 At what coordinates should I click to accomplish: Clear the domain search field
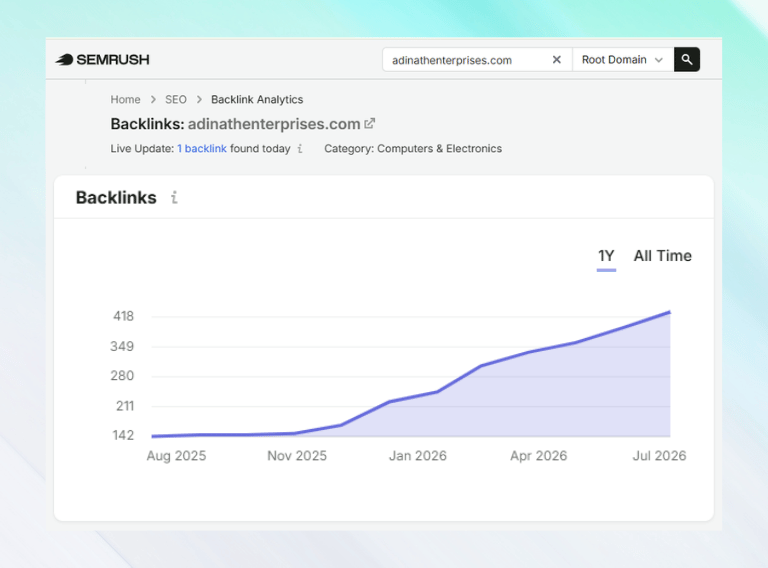point(556,60)
